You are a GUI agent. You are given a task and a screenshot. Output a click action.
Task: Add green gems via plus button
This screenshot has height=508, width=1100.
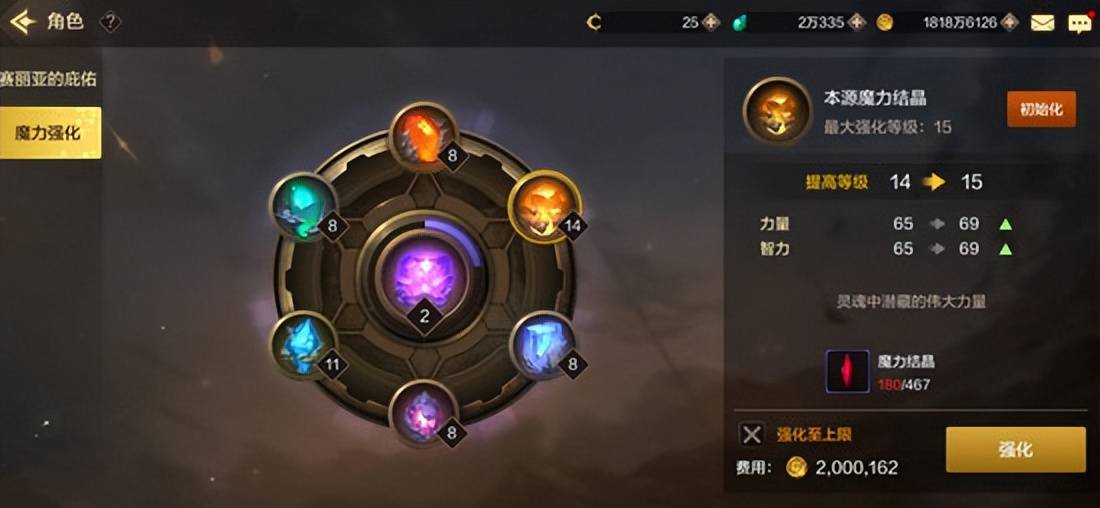tap(857, 22)
